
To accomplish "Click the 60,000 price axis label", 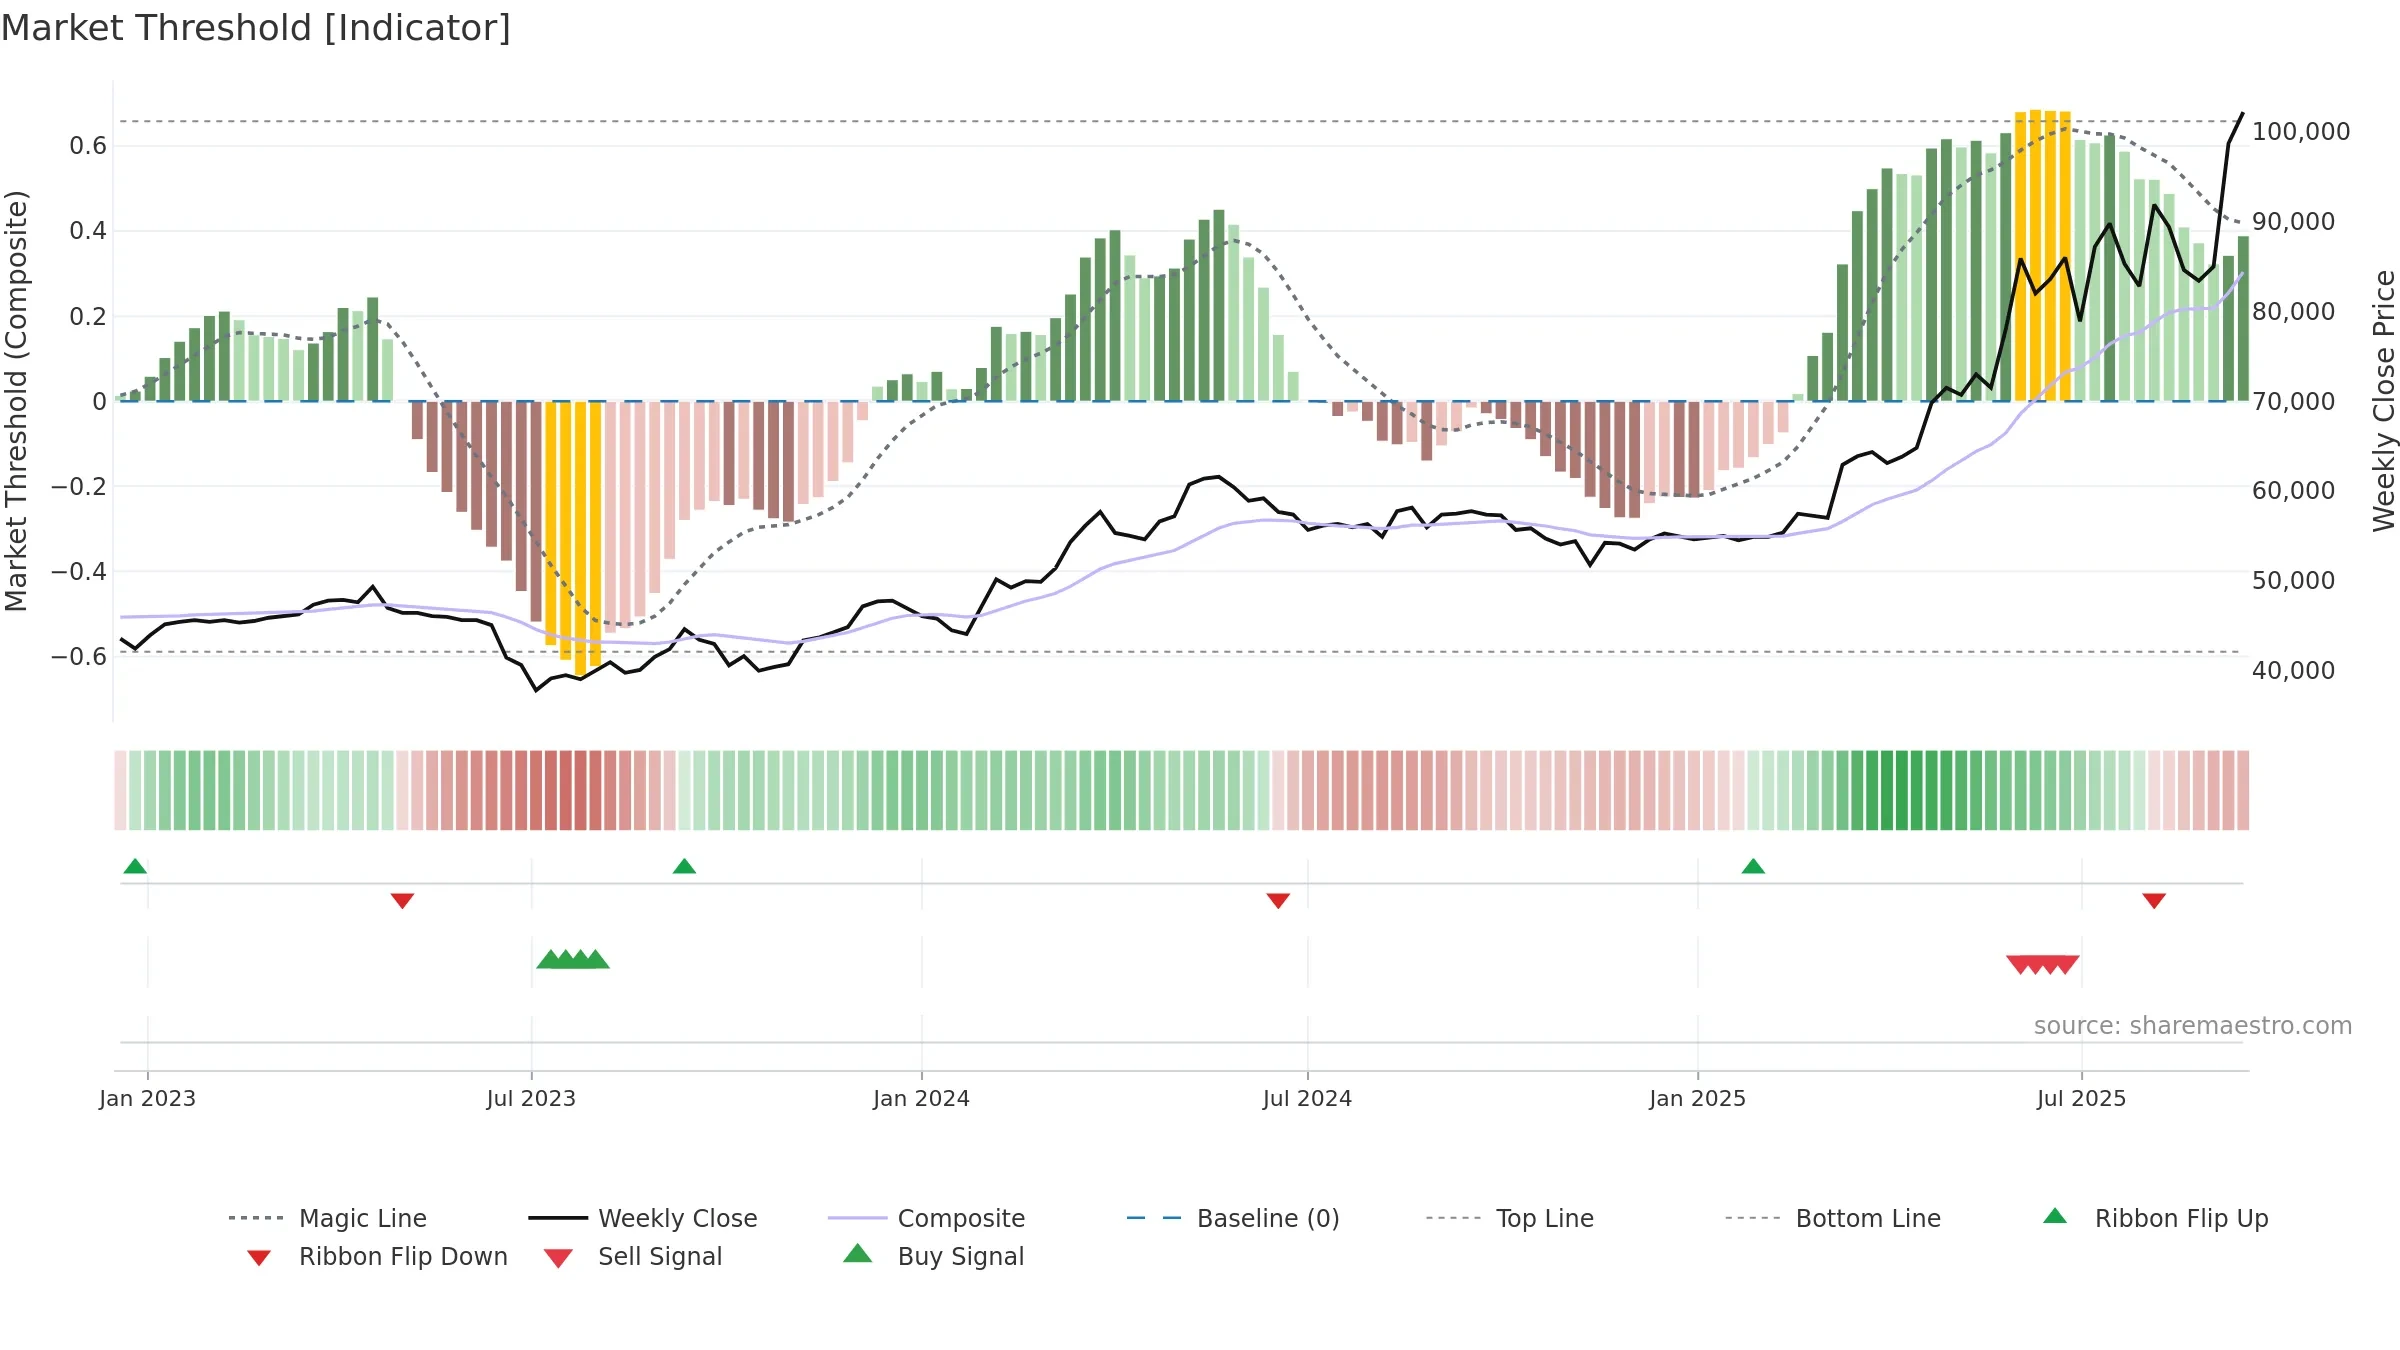I will [2293, 491].
